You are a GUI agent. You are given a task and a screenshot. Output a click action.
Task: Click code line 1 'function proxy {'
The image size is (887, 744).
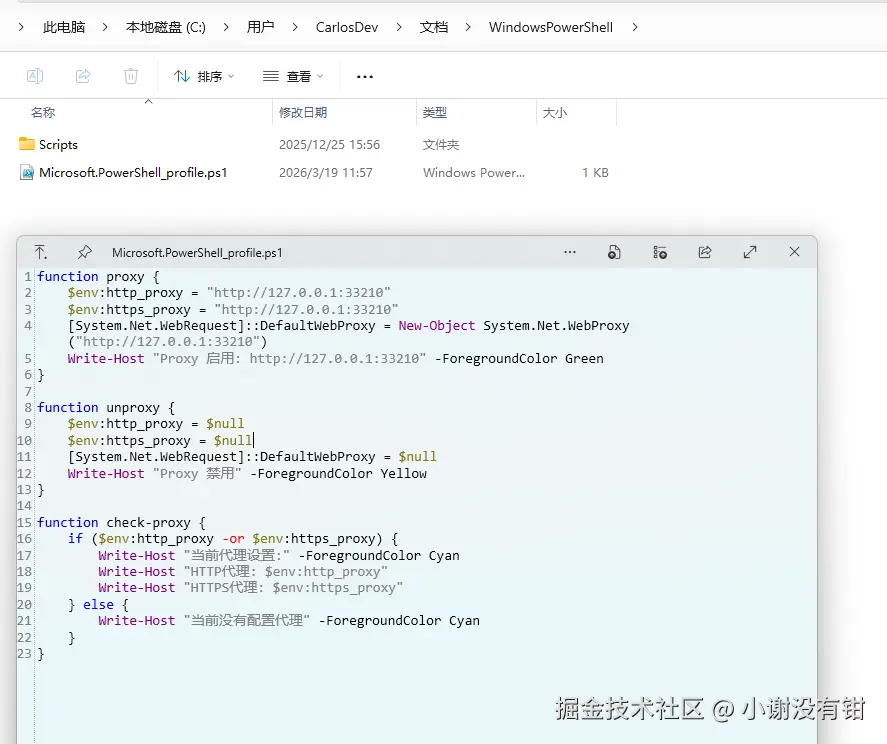98,277
